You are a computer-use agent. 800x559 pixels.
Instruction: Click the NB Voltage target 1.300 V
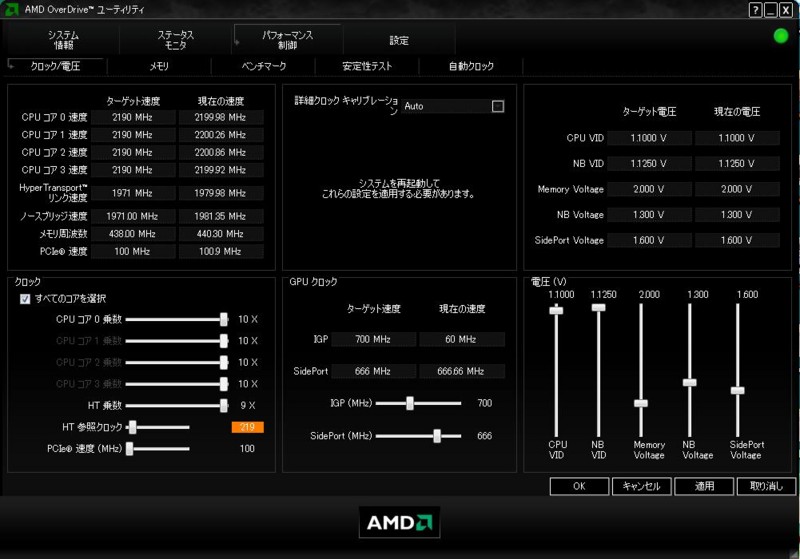click(x=648, y=214)
